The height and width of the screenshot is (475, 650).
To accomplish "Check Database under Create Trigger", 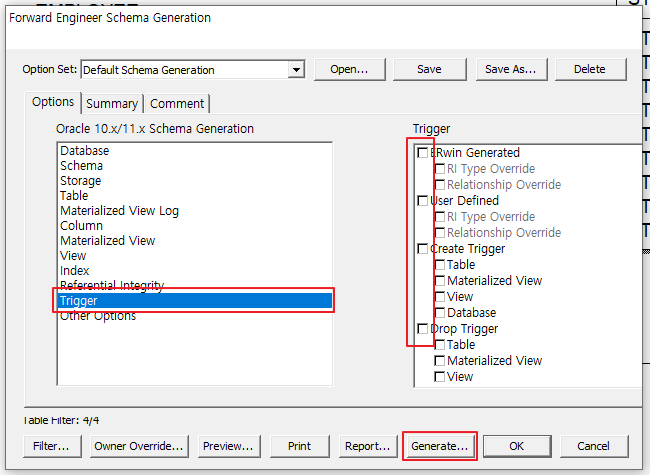I will pyautogui.click(x=439, y=313).
